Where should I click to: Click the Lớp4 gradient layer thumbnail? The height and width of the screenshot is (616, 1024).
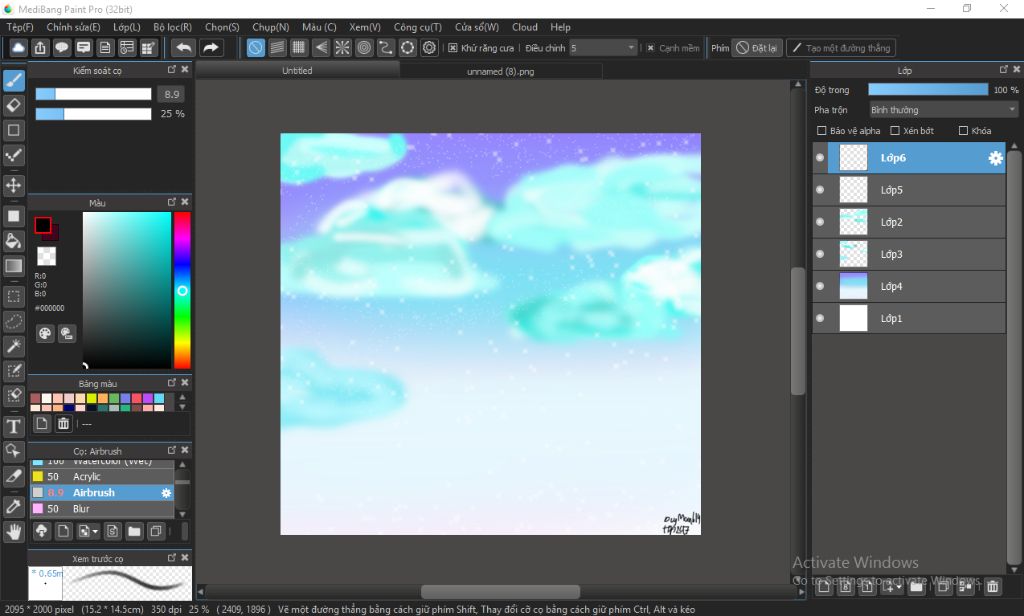(x=853, y=286)
